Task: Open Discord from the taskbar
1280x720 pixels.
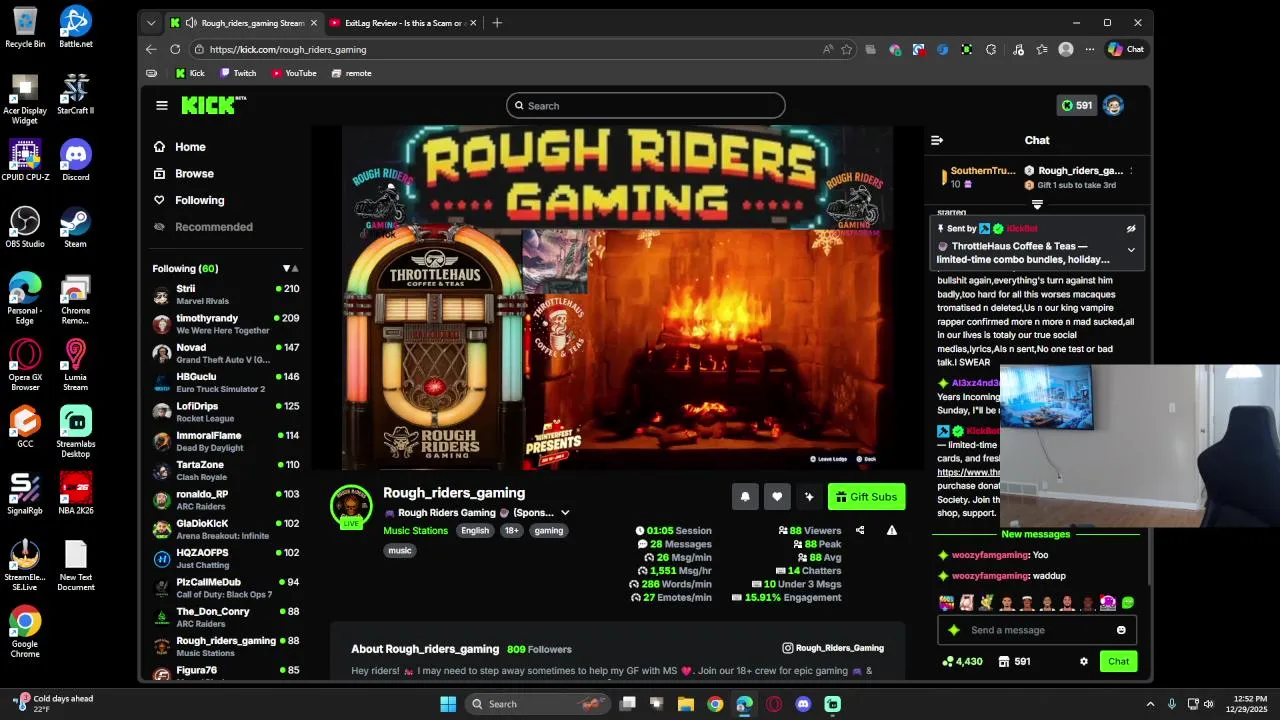Action: [x=803, y=704]
